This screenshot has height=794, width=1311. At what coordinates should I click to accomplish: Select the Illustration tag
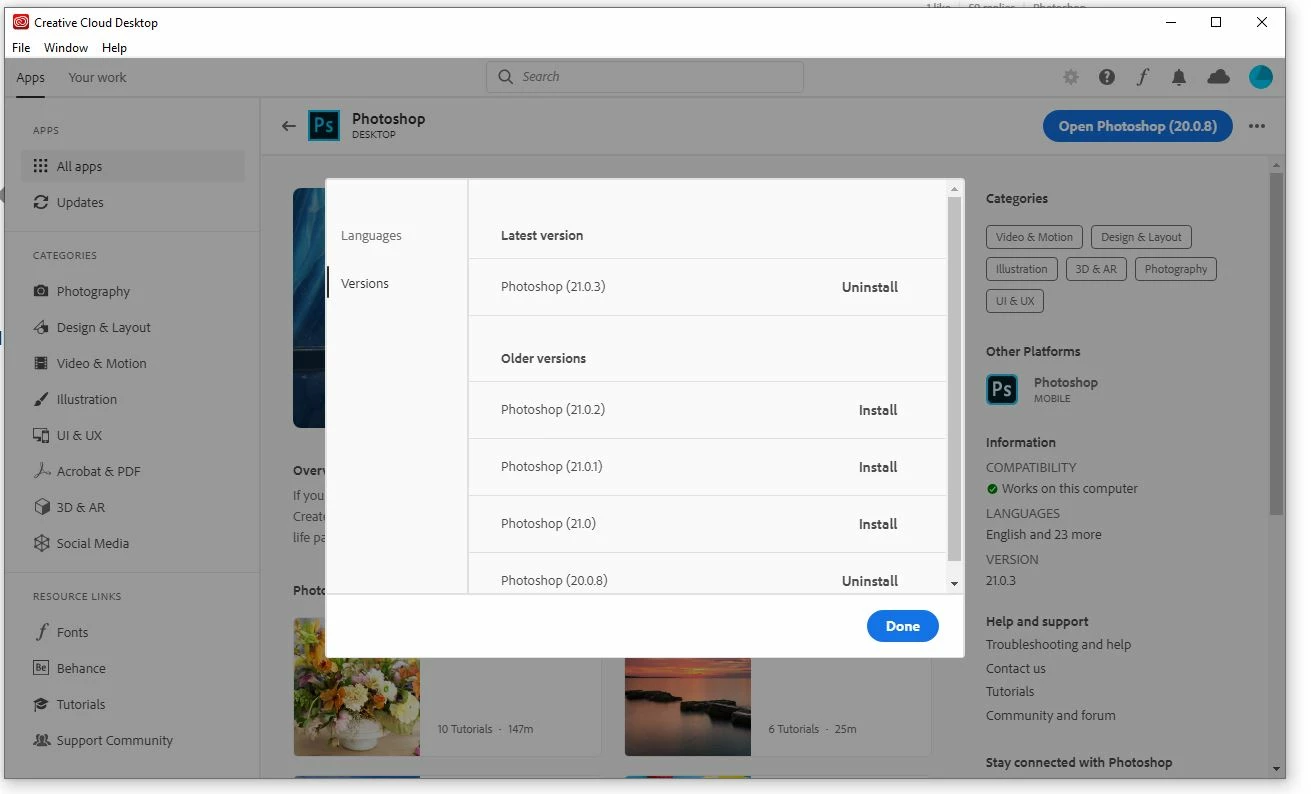click(1021, 269)
